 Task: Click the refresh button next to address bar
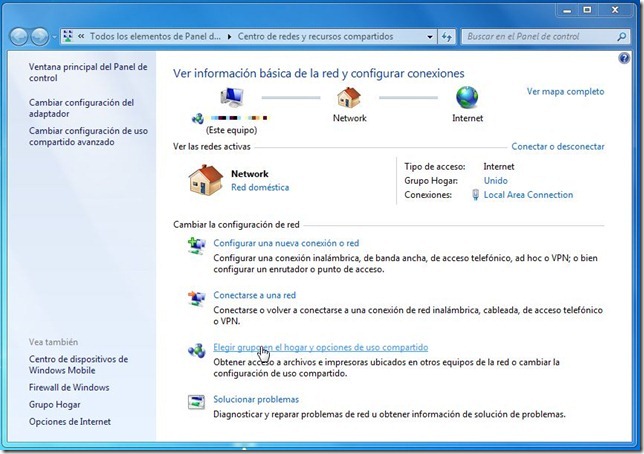(x=447, y=37)
